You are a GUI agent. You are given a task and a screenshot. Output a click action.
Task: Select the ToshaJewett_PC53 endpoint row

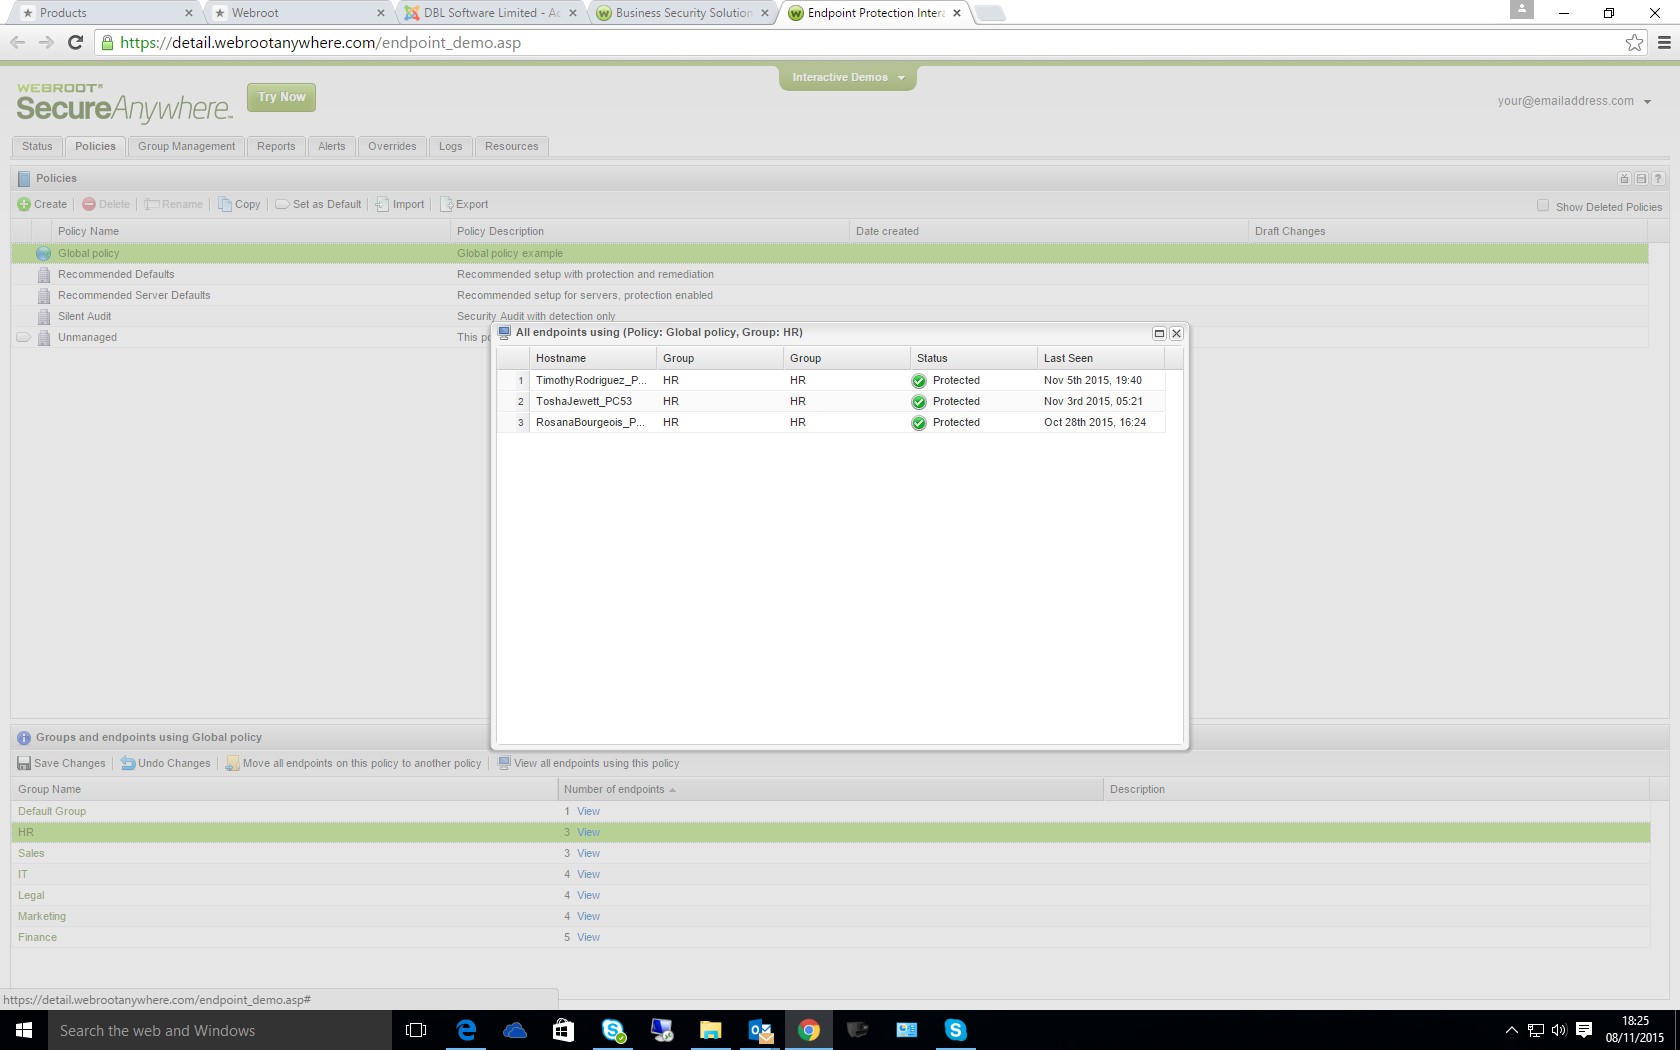tap(832, 402)
